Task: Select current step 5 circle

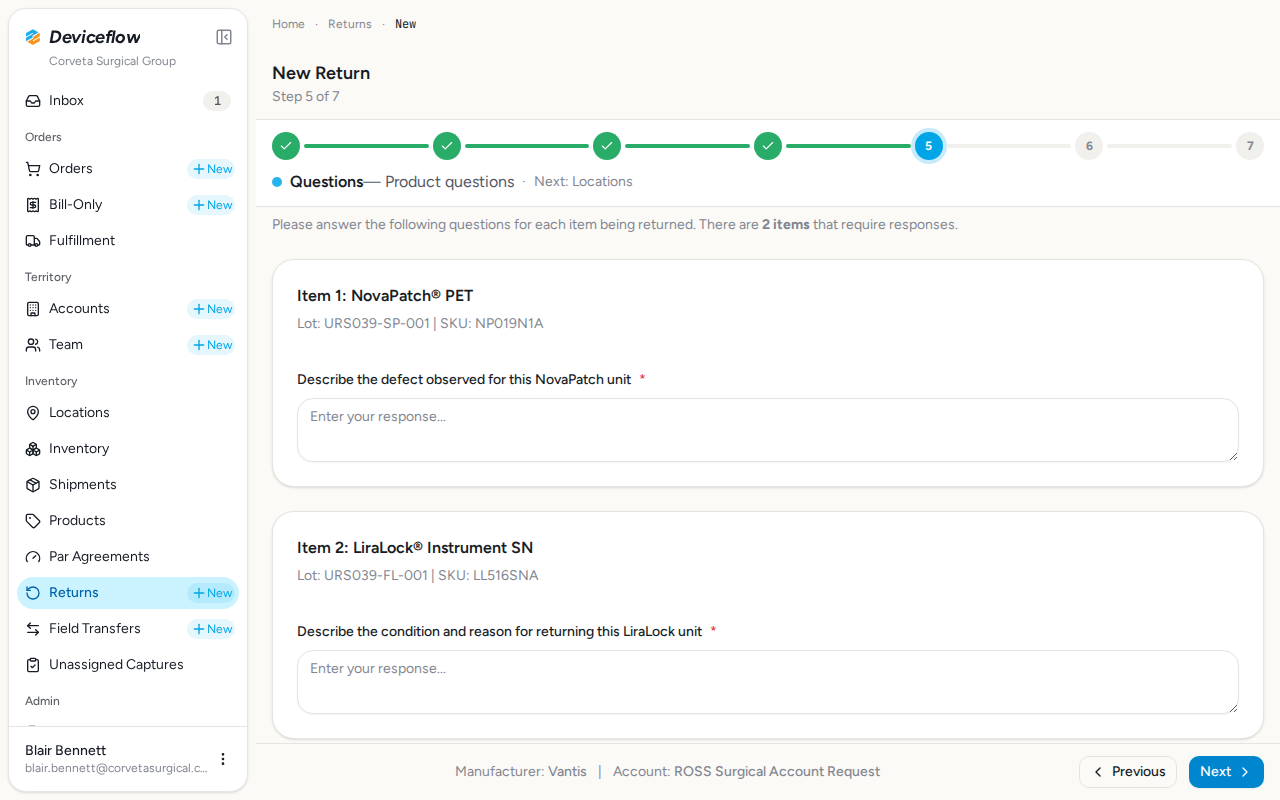Action: (x=928, y=146)
